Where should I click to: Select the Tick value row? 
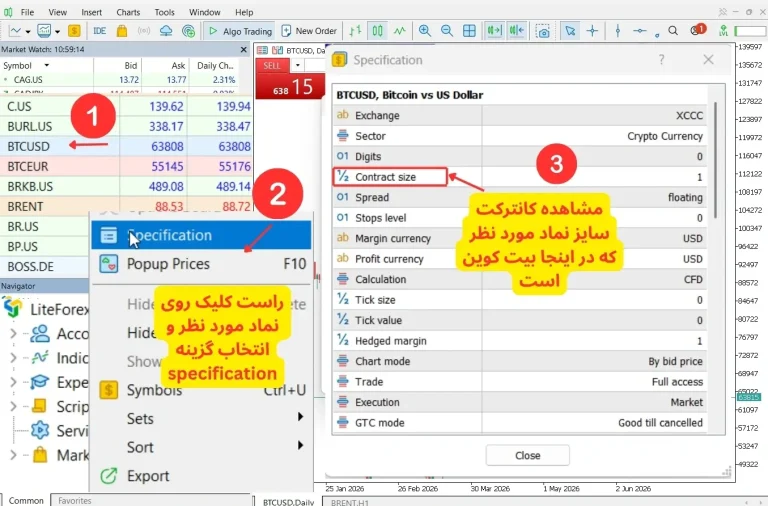click(x=520, y=320)
